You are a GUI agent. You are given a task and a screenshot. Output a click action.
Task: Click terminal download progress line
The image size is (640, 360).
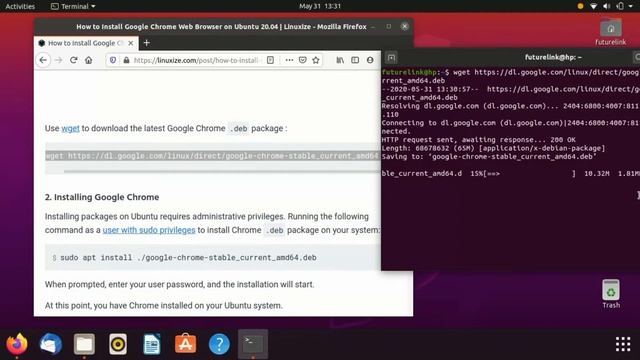click(511, 173)
